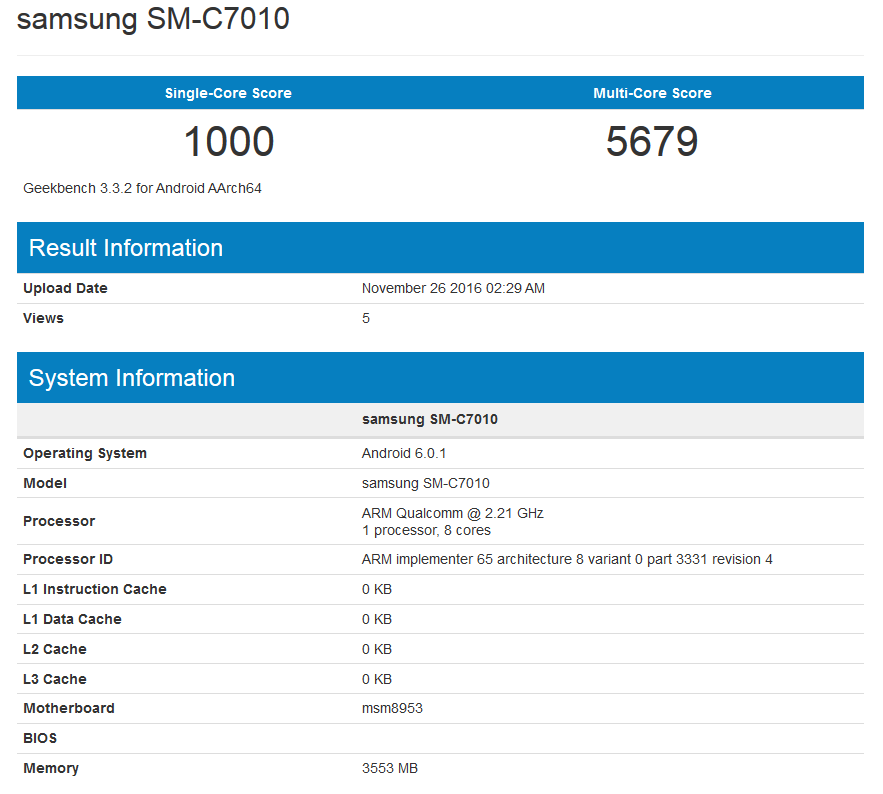Image resolution: width=883 pixels, height=794 pixels.
Task: Click the multi-core score value 5679
Action: (x=652, y=141)
